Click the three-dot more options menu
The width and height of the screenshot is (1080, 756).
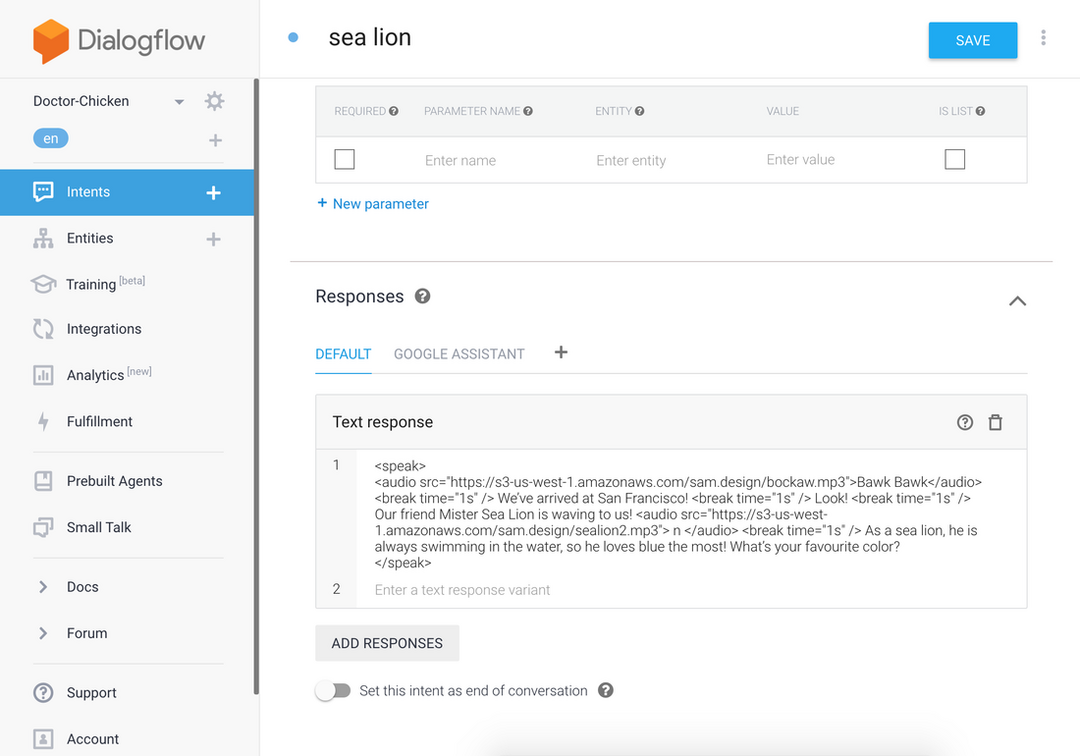(1043, 38)
